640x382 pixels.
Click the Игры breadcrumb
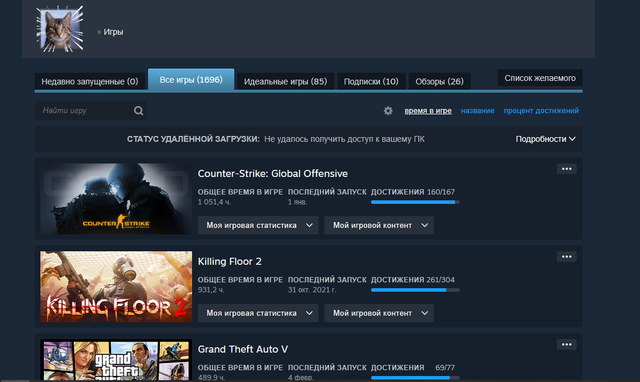pyautogui.click(x=113, y=32)
